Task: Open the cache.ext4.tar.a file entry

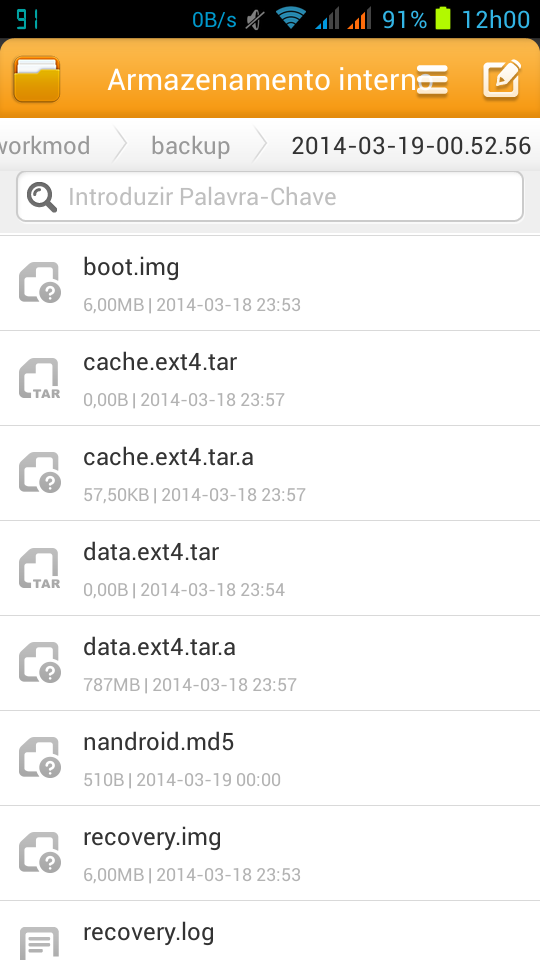Action: coord(270,473)
